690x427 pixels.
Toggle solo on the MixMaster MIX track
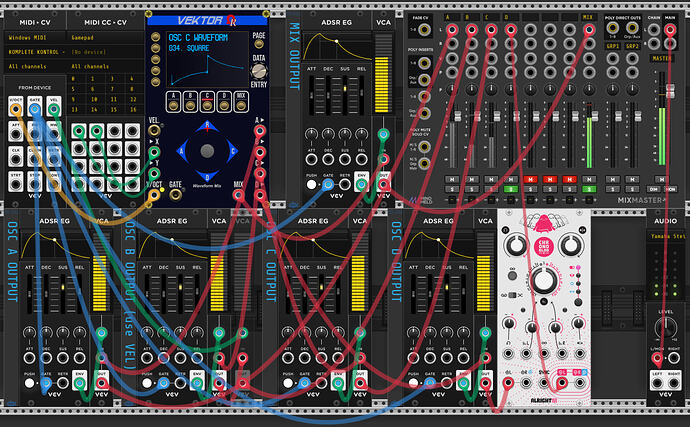tap(589, 189)
